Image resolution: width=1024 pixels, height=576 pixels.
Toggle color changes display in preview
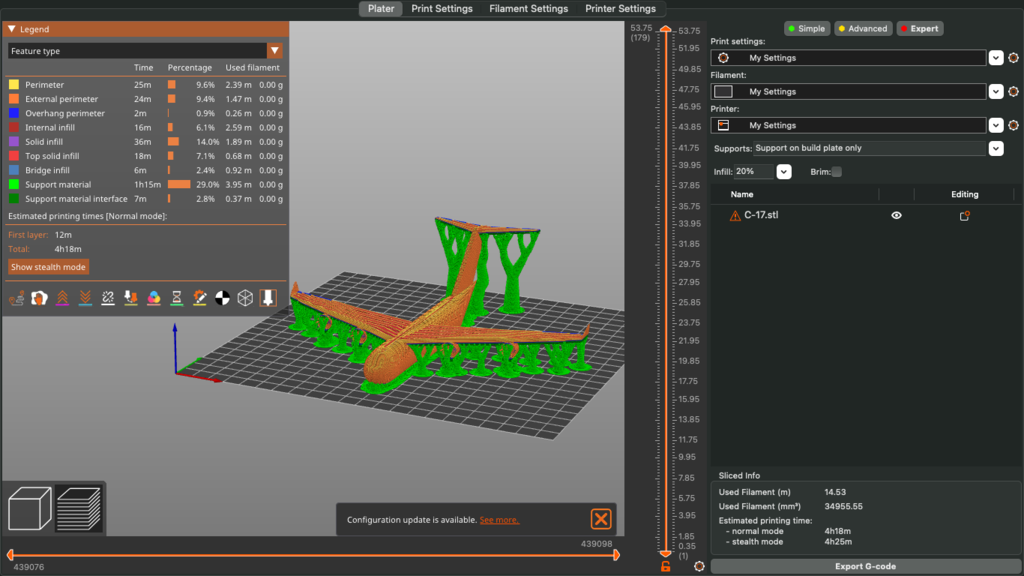click(x=153, y=297)
